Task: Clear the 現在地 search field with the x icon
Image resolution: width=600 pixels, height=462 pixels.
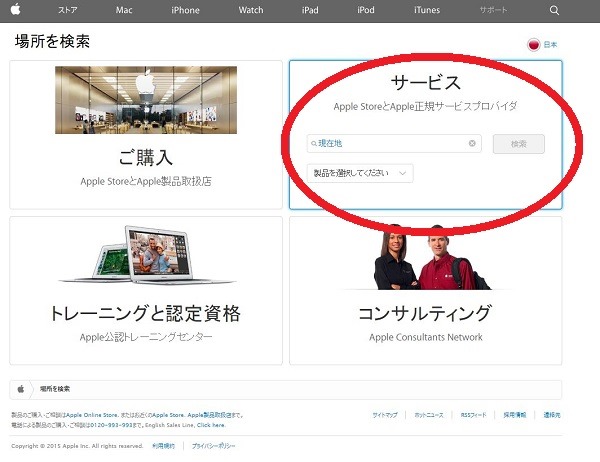Action: tap(472, 143)
